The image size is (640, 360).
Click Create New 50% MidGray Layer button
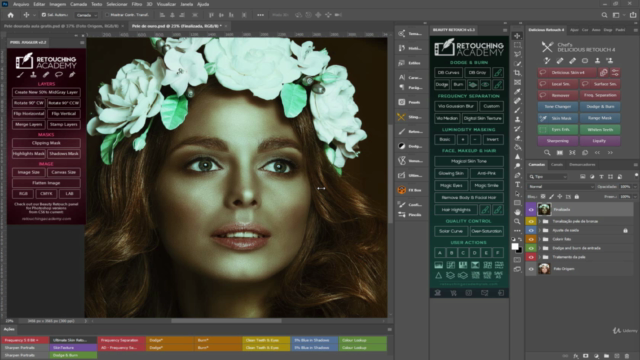[x=46, y=92]
